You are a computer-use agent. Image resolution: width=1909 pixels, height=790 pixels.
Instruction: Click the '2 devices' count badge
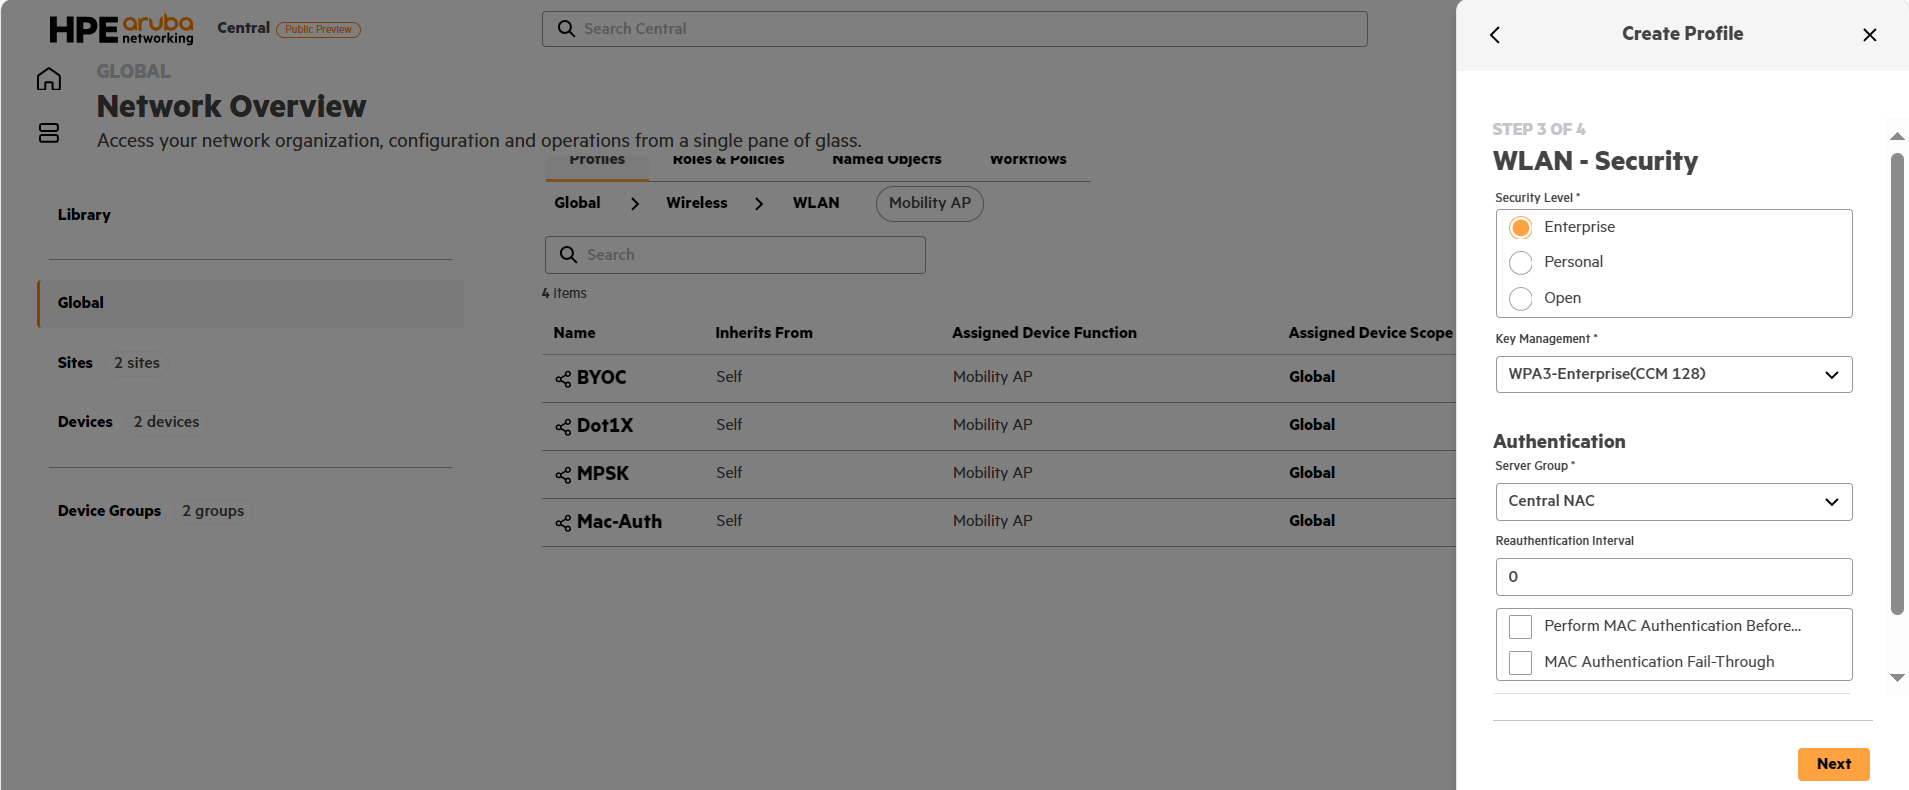coord(166,422)
